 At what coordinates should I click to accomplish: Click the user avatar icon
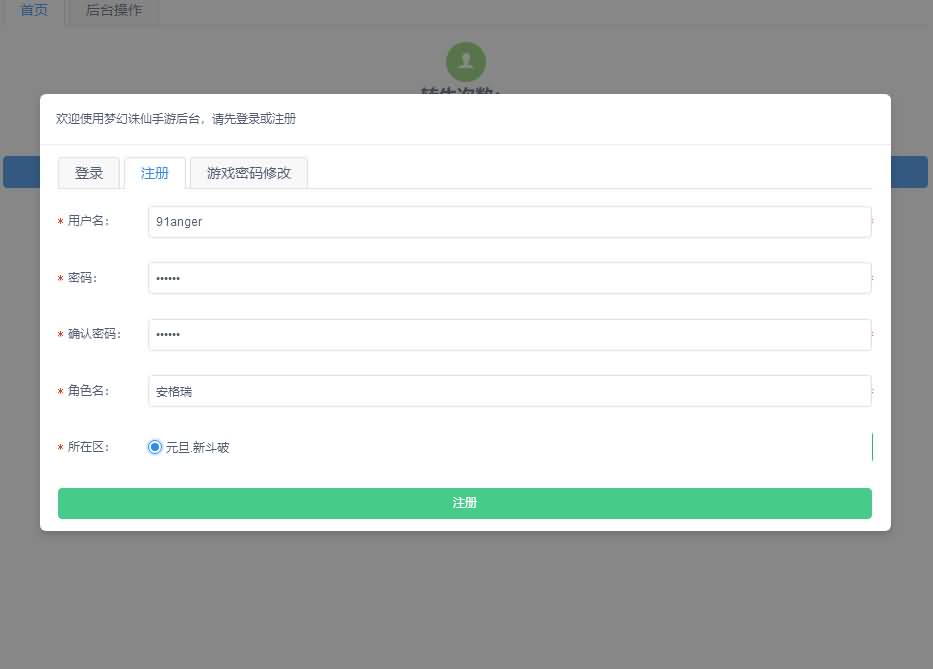(x=466, y=62)
